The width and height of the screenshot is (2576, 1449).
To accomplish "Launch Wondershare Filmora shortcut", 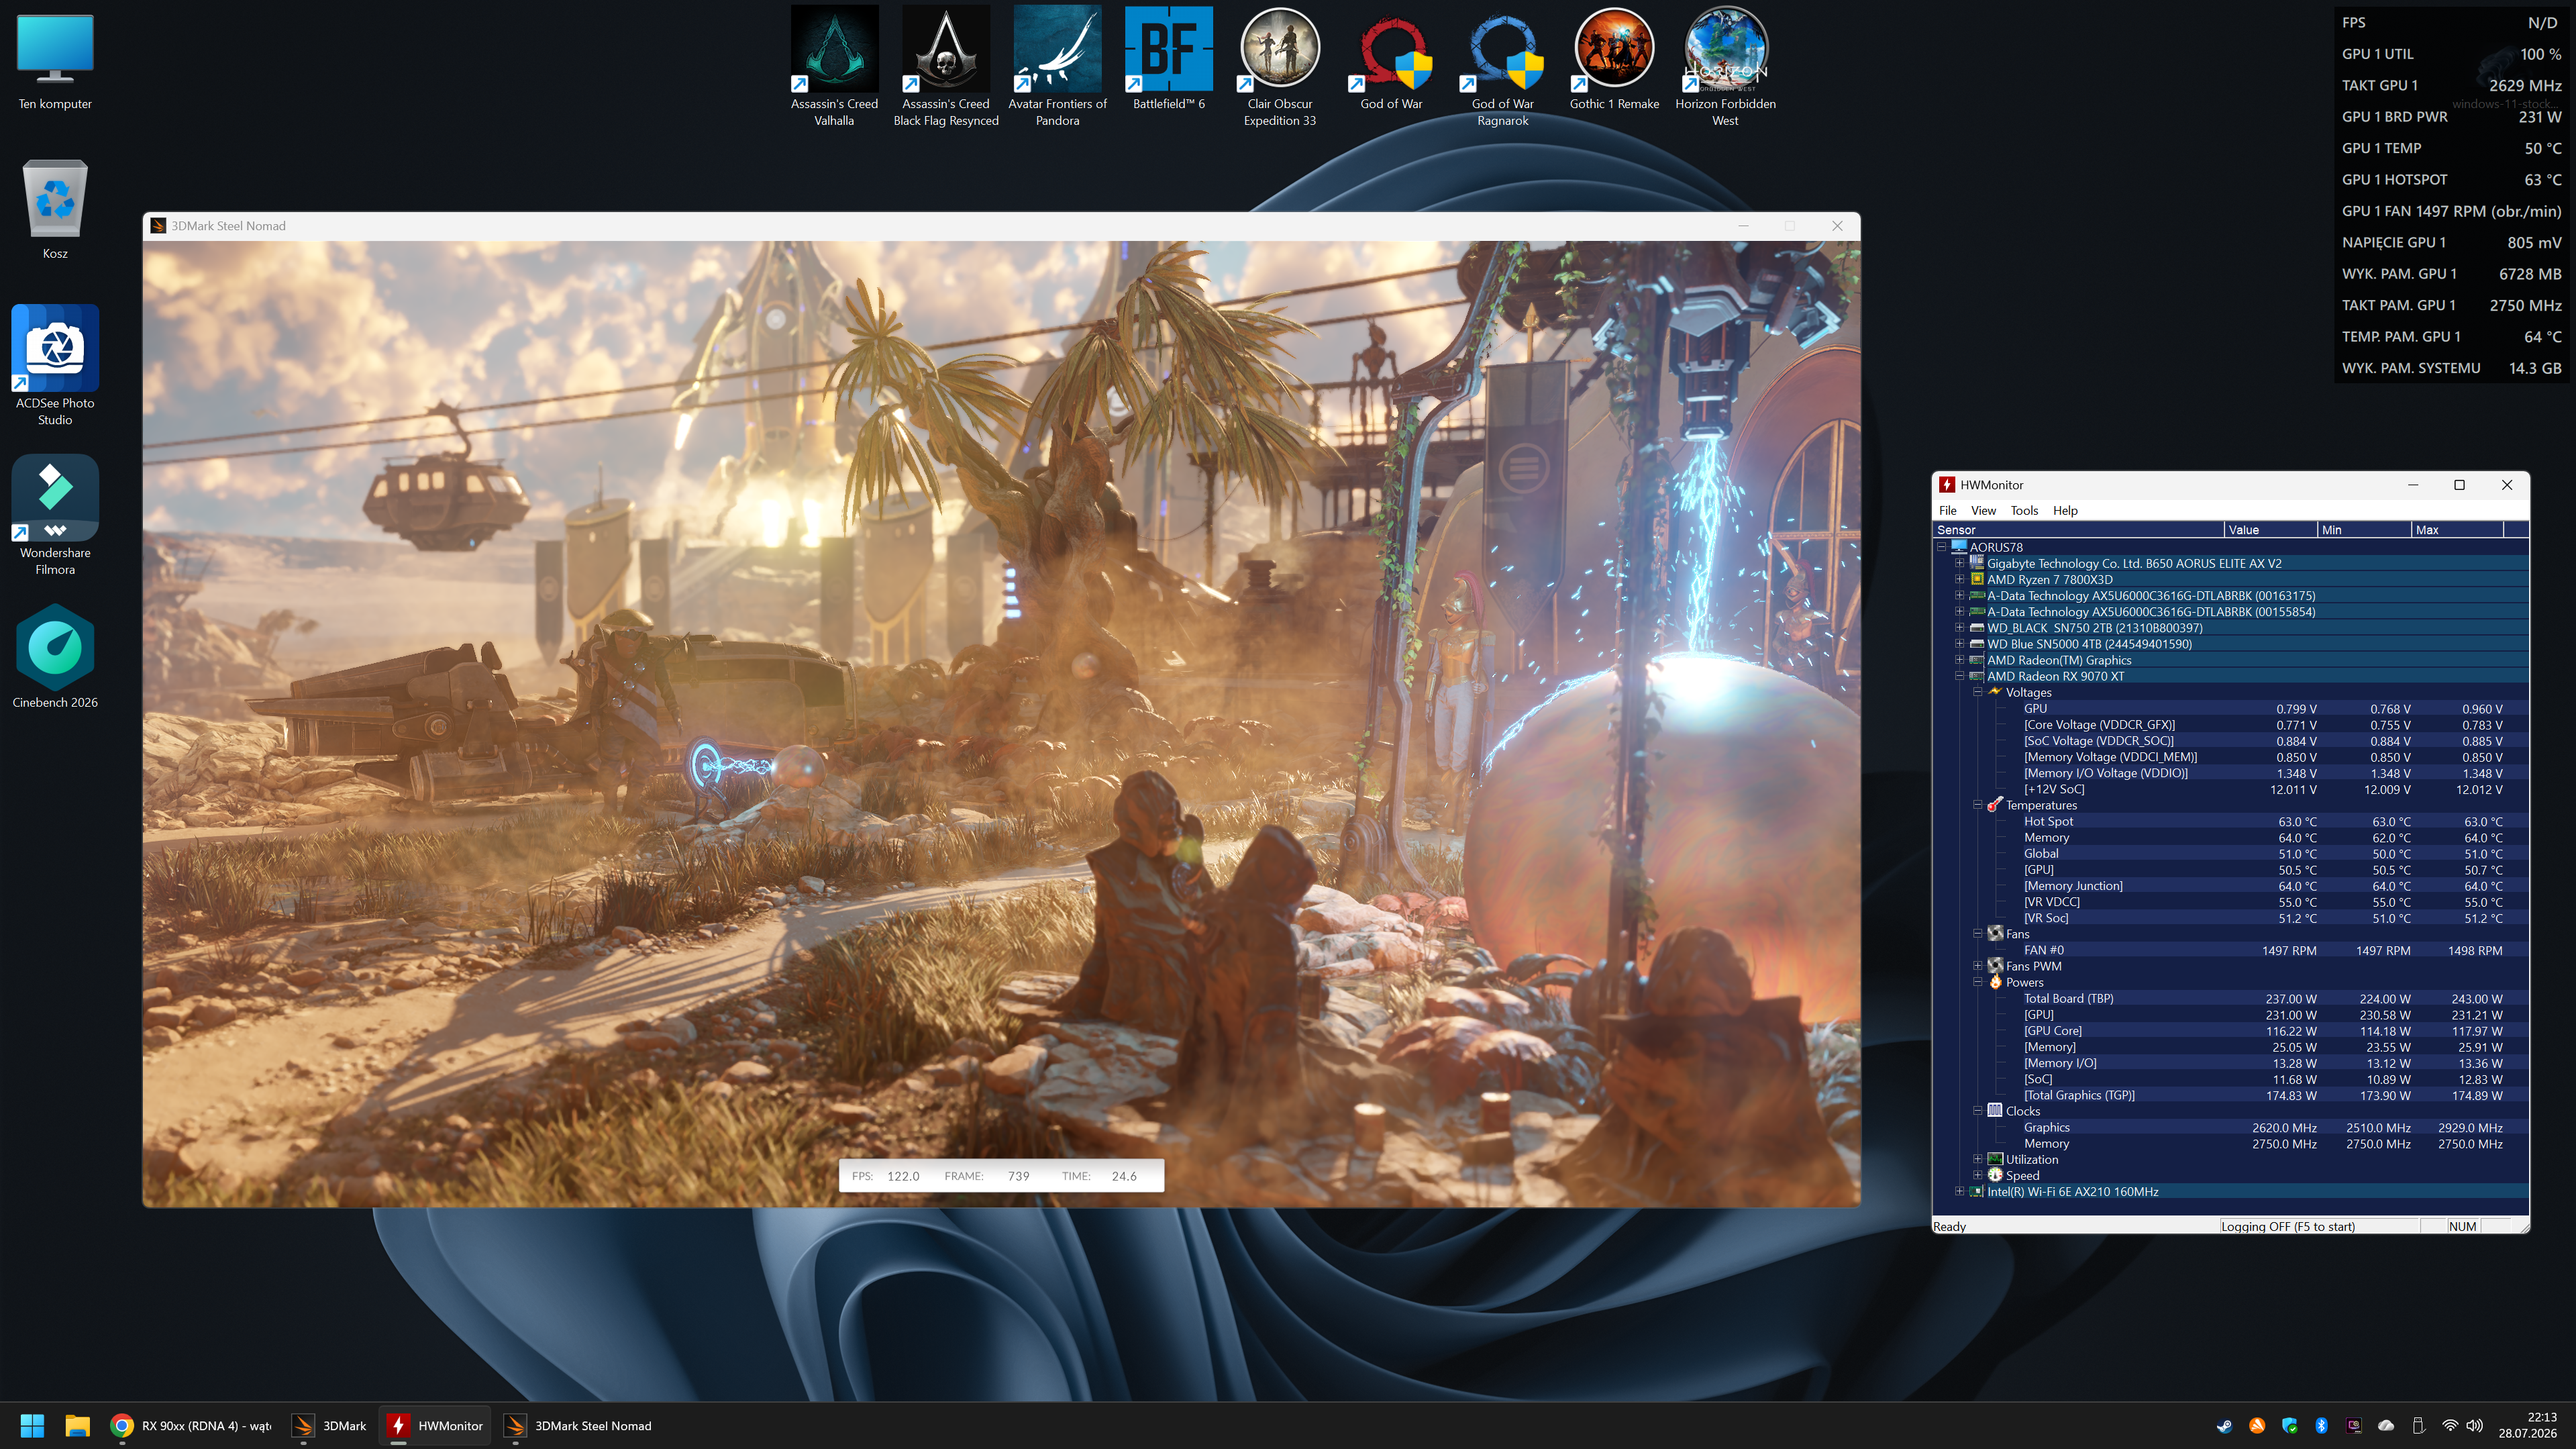I will (x=55, y=515).
